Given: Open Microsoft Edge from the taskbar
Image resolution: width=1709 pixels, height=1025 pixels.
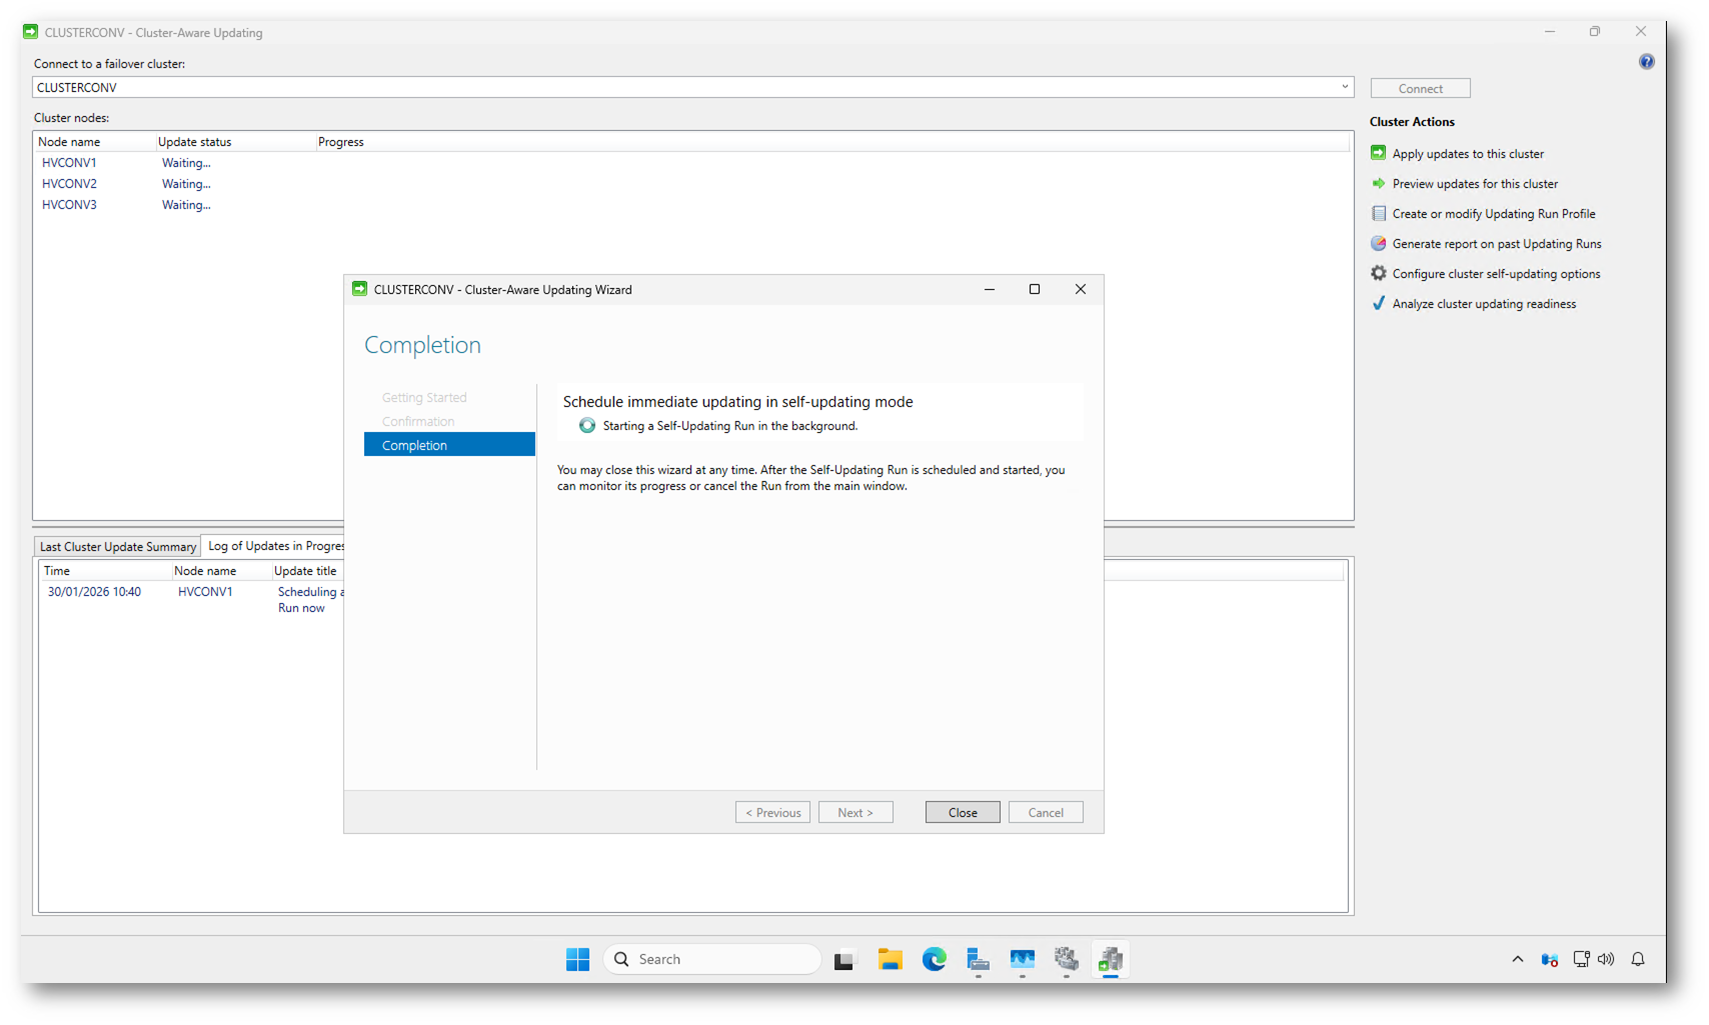Looking at the screenshot, I should (934, 959).
